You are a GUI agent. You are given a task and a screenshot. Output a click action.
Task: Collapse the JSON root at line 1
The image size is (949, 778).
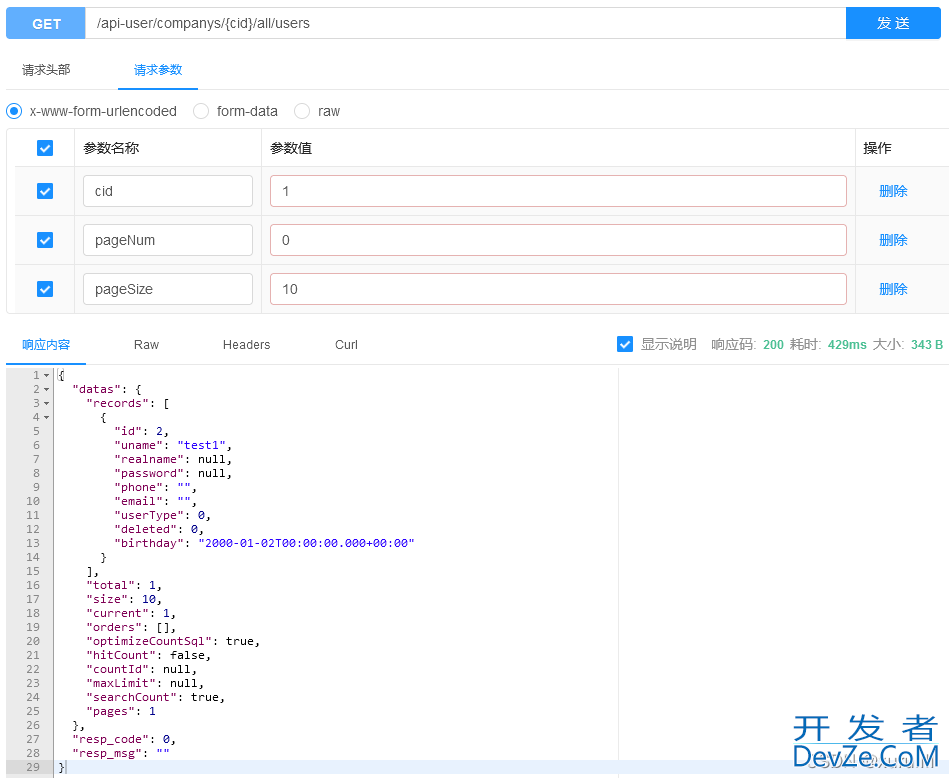[47, 375]
